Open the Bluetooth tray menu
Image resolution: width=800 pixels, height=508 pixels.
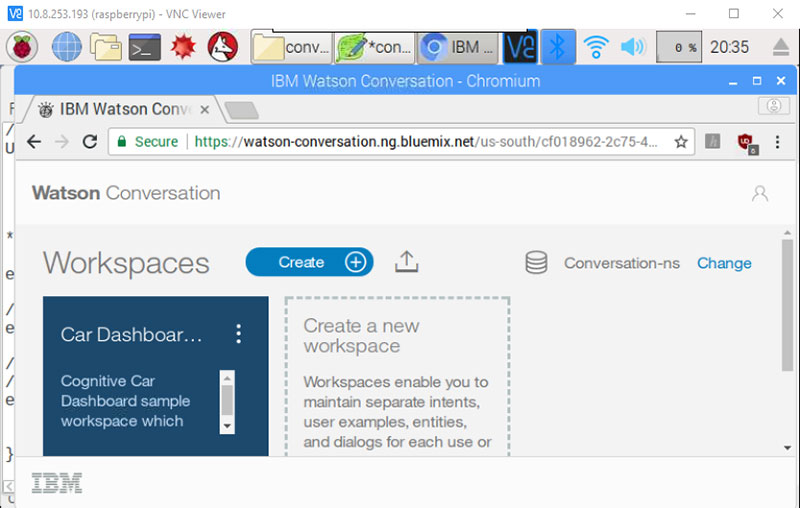point(558,47)
